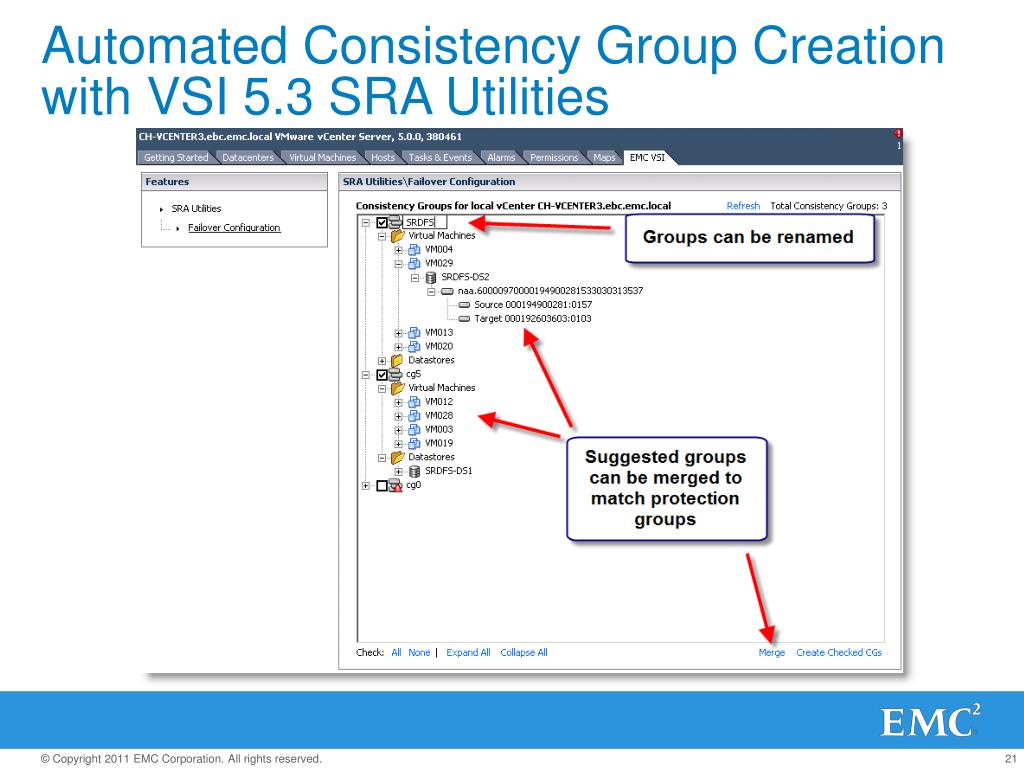The image size is (1024, 768).
Task: Click Virtual Machines folder icon under SRDFS
Action: (x=398, y=236)
